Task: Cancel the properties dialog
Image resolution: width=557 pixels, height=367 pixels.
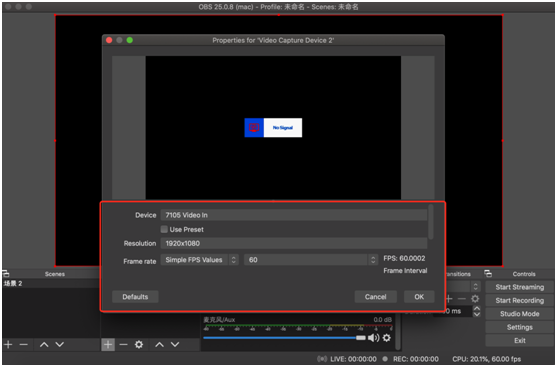Action: click(375, 297)
